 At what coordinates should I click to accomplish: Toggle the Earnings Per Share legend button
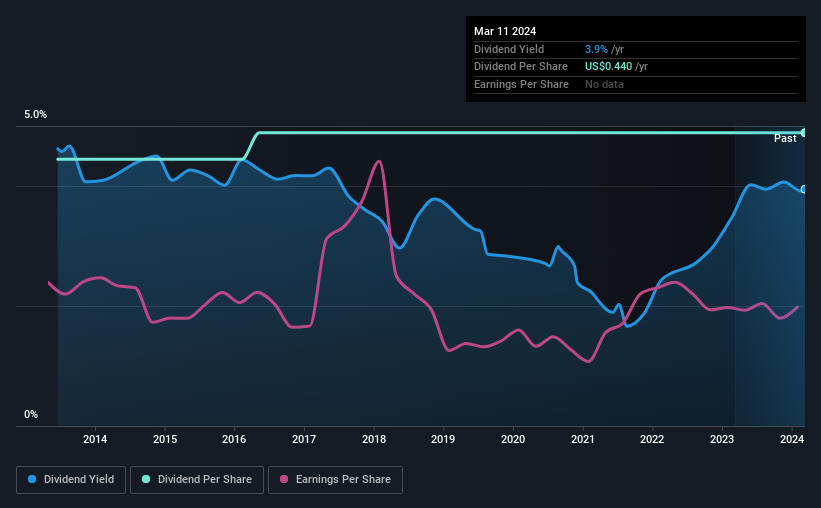point(335,480)
